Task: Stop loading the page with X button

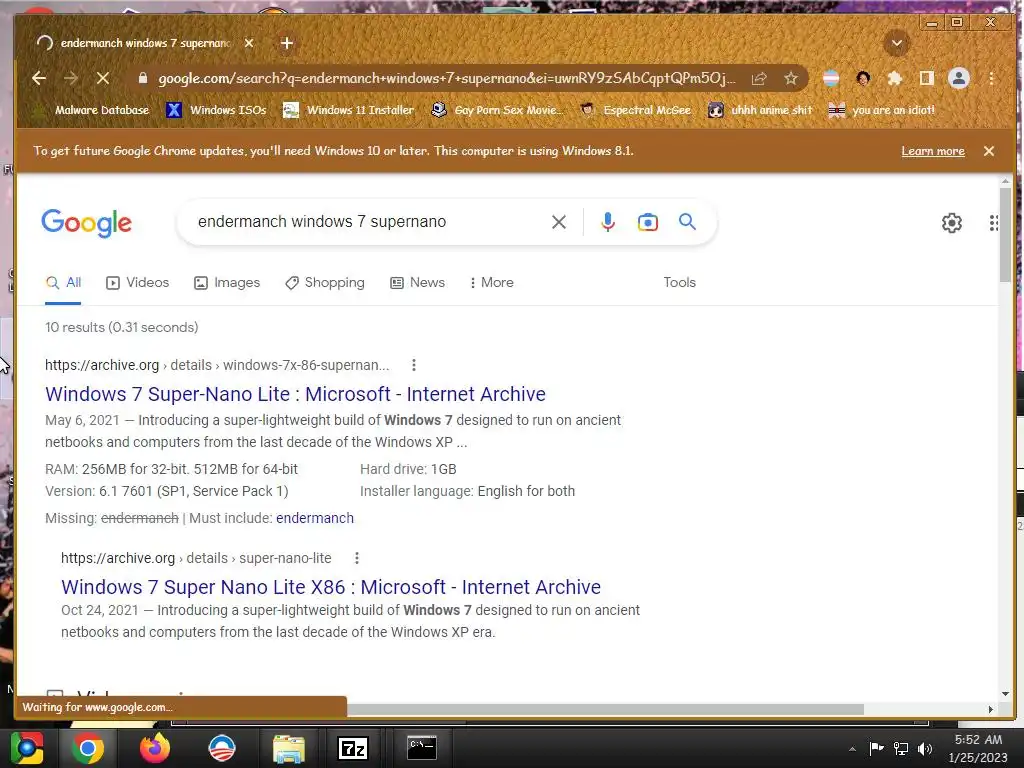Action: [x=103, y=78]
